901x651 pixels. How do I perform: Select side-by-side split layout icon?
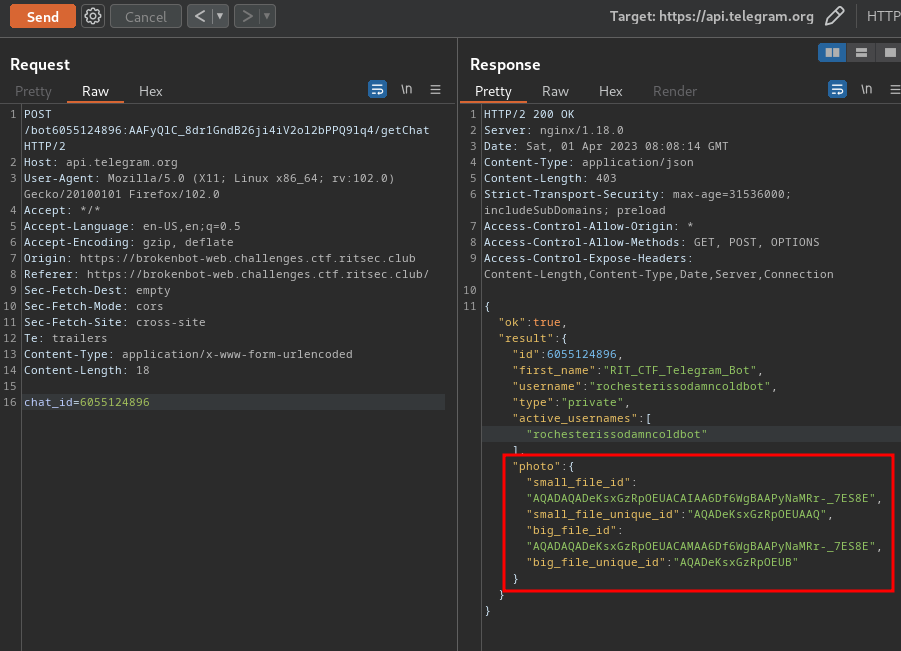click(x=832, y=53)
